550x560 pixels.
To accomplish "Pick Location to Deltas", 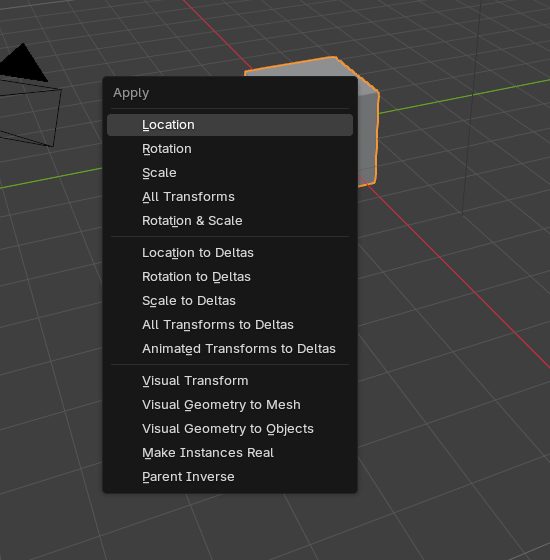I will click(230, 253).
